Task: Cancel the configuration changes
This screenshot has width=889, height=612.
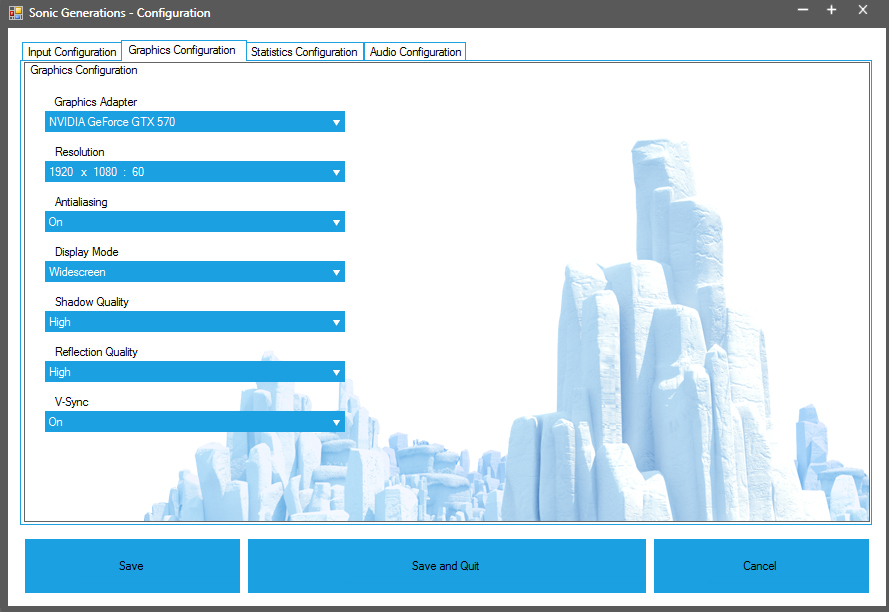Action: tap(761, 565)
